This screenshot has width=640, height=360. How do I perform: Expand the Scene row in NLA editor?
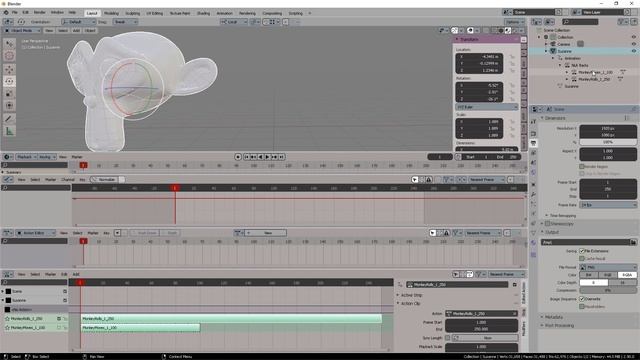(x=3, y=291)
